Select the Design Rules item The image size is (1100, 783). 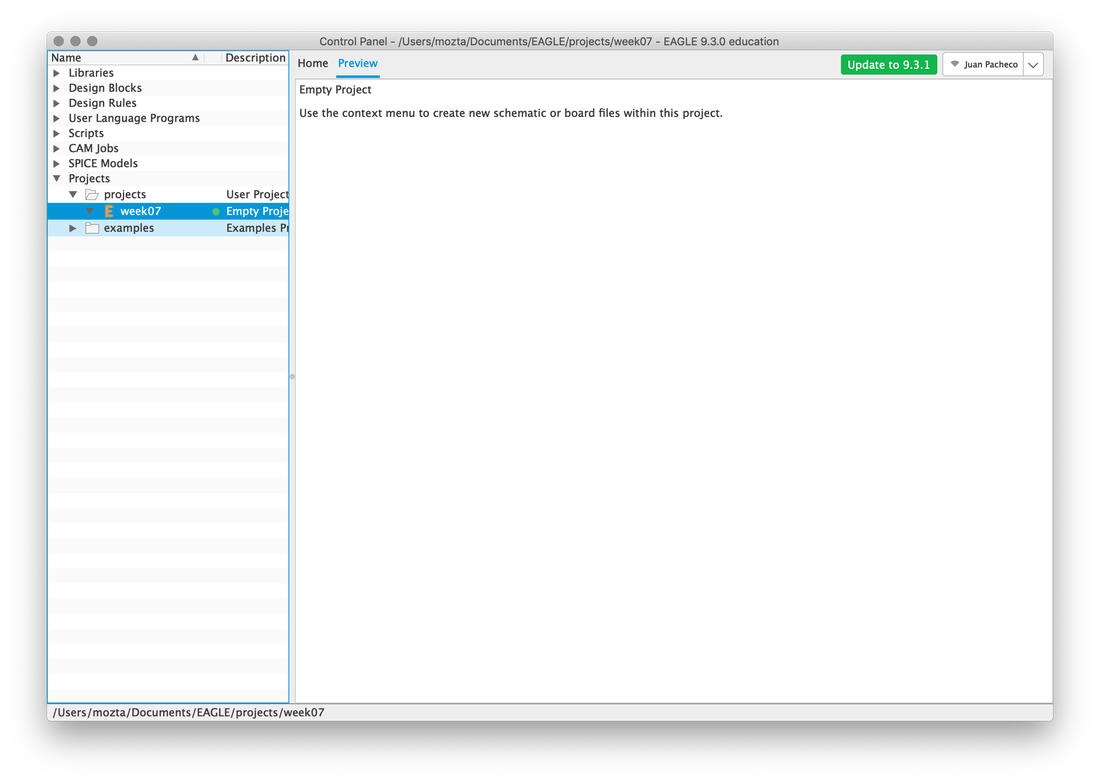coord(102,103)
